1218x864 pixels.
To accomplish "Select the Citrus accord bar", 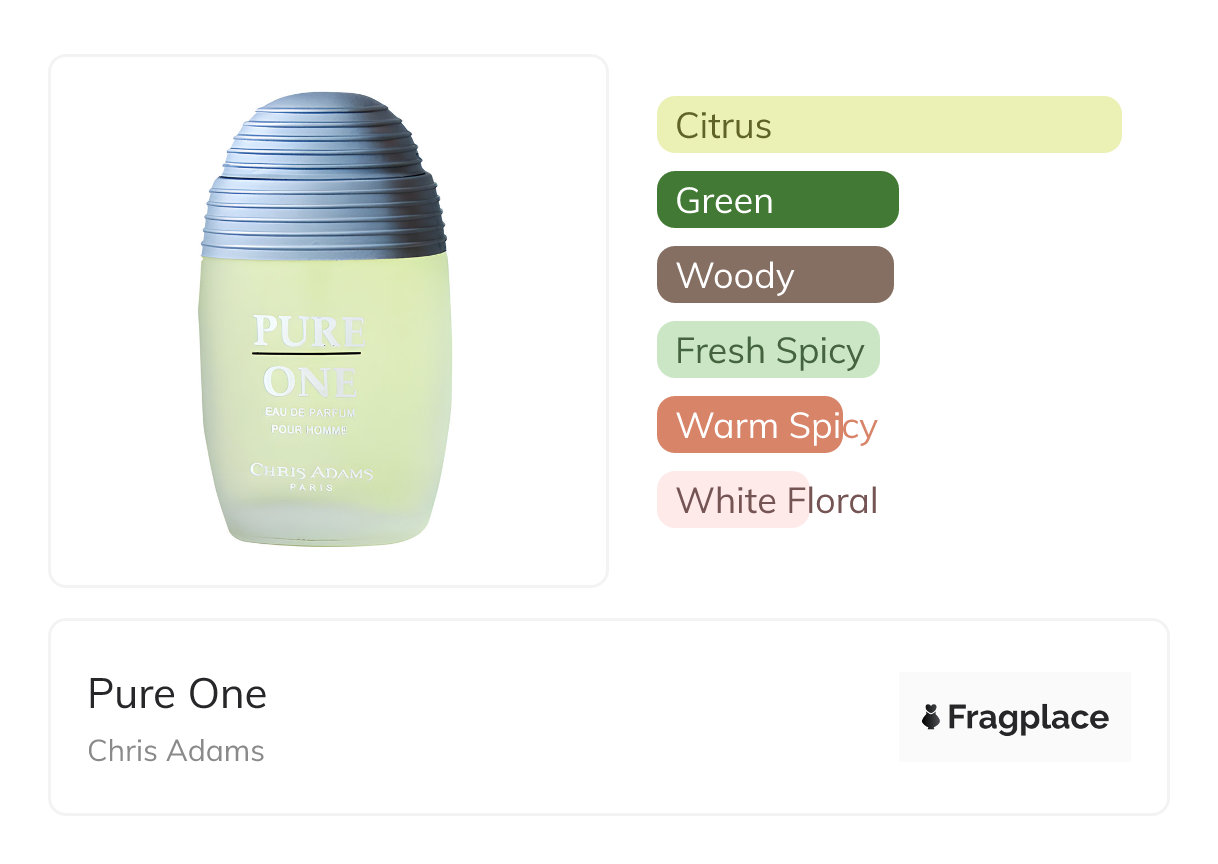I will [x=889, y=125].
